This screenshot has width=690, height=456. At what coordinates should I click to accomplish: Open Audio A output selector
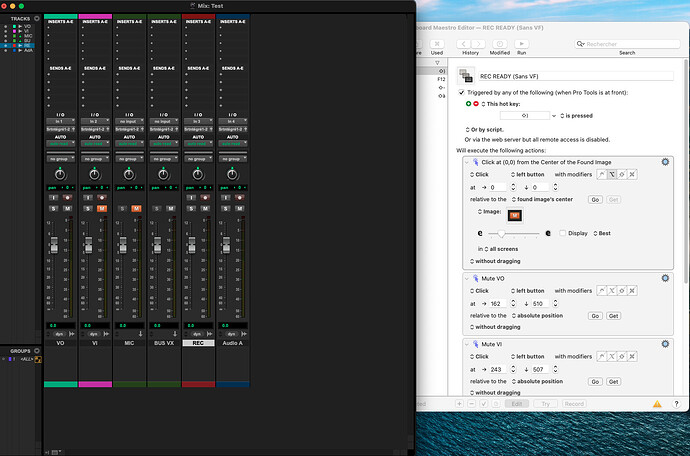(x=232, y=129)
